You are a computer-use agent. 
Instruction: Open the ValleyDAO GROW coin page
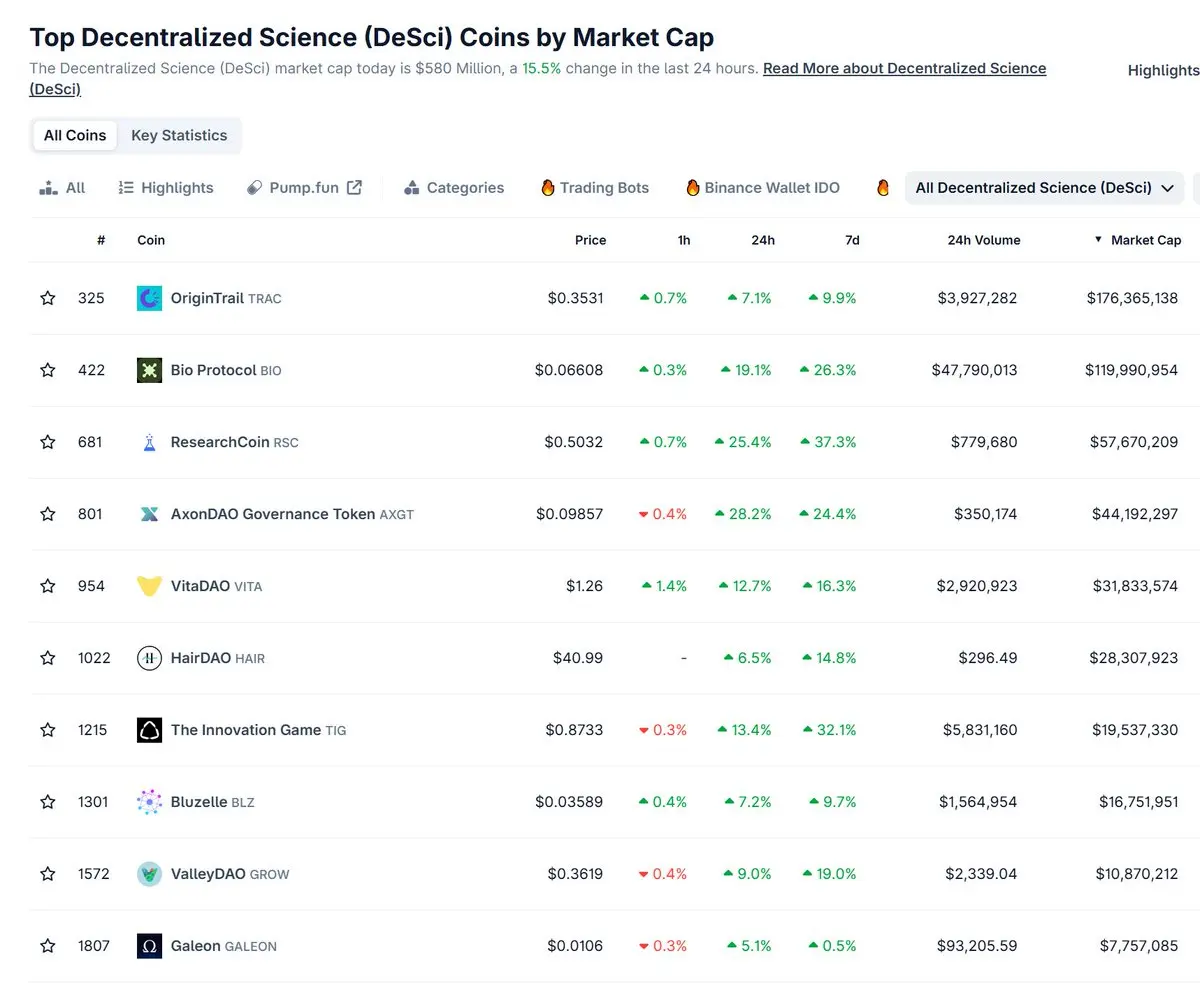(230, 874)
